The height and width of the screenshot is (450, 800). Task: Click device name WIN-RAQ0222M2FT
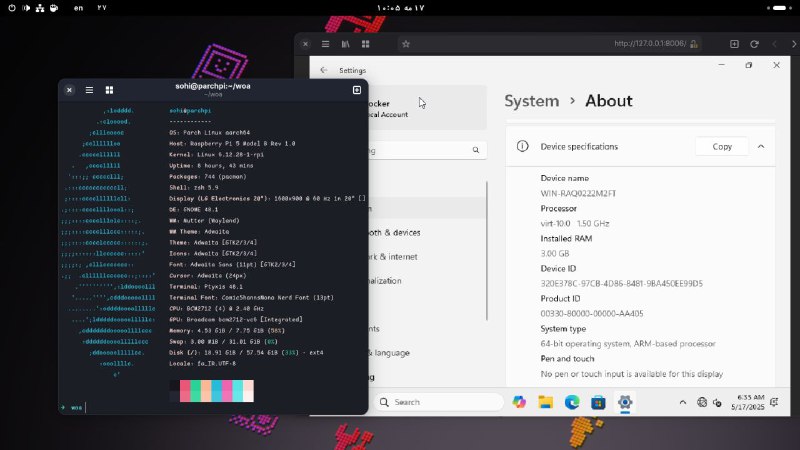(x=578, y=193)
